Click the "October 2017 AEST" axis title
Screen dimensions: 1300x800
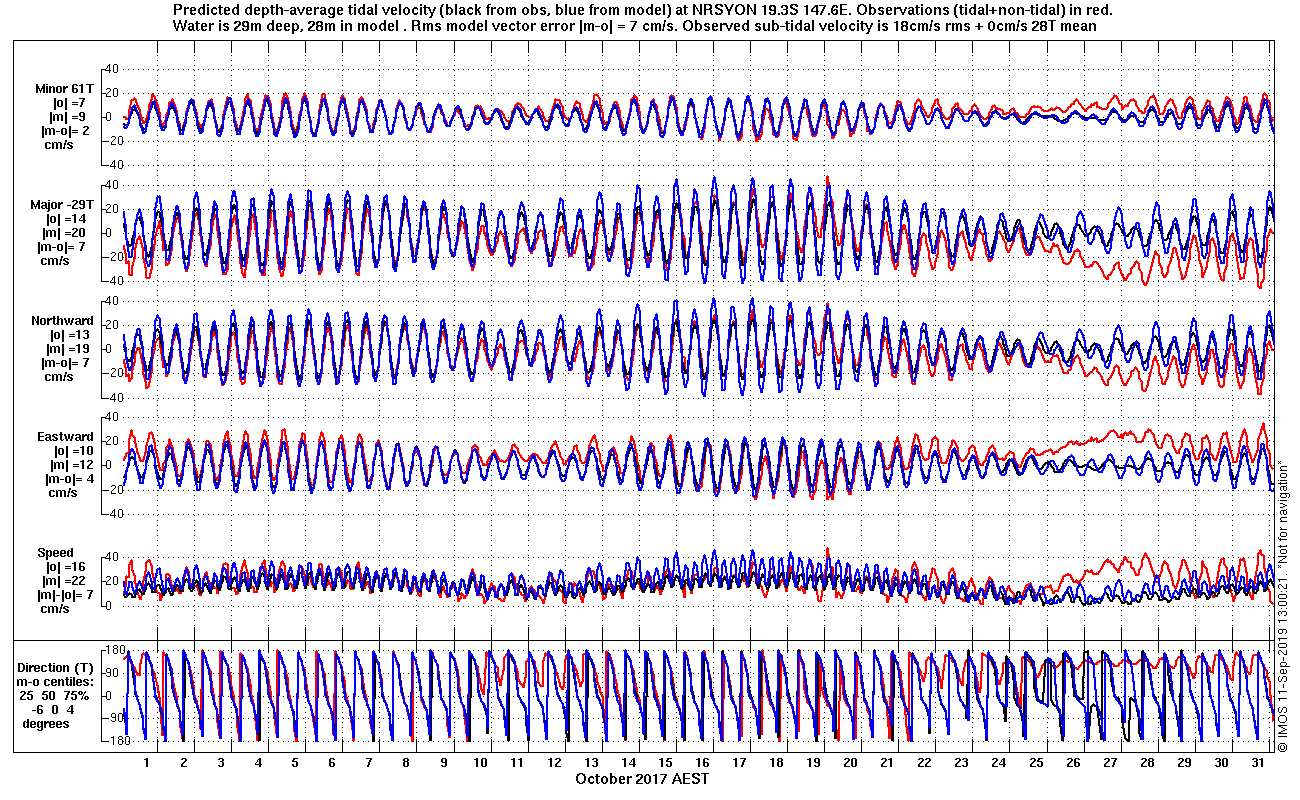[x=643, y=779]
